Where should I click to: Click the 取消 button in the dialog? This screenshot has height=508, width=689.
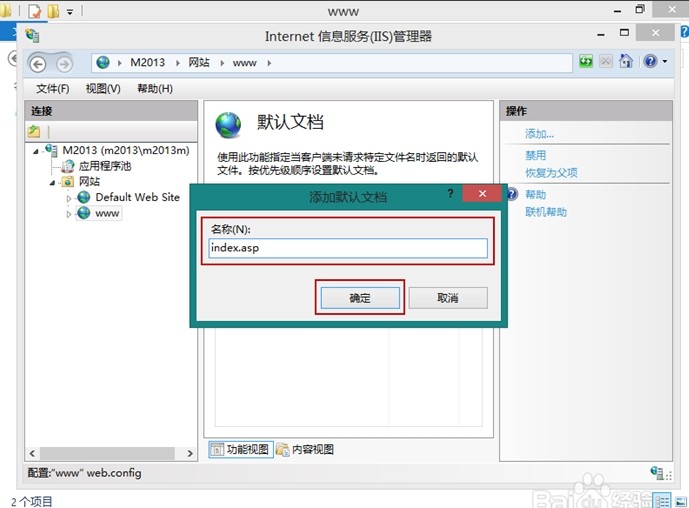(448, 298)
